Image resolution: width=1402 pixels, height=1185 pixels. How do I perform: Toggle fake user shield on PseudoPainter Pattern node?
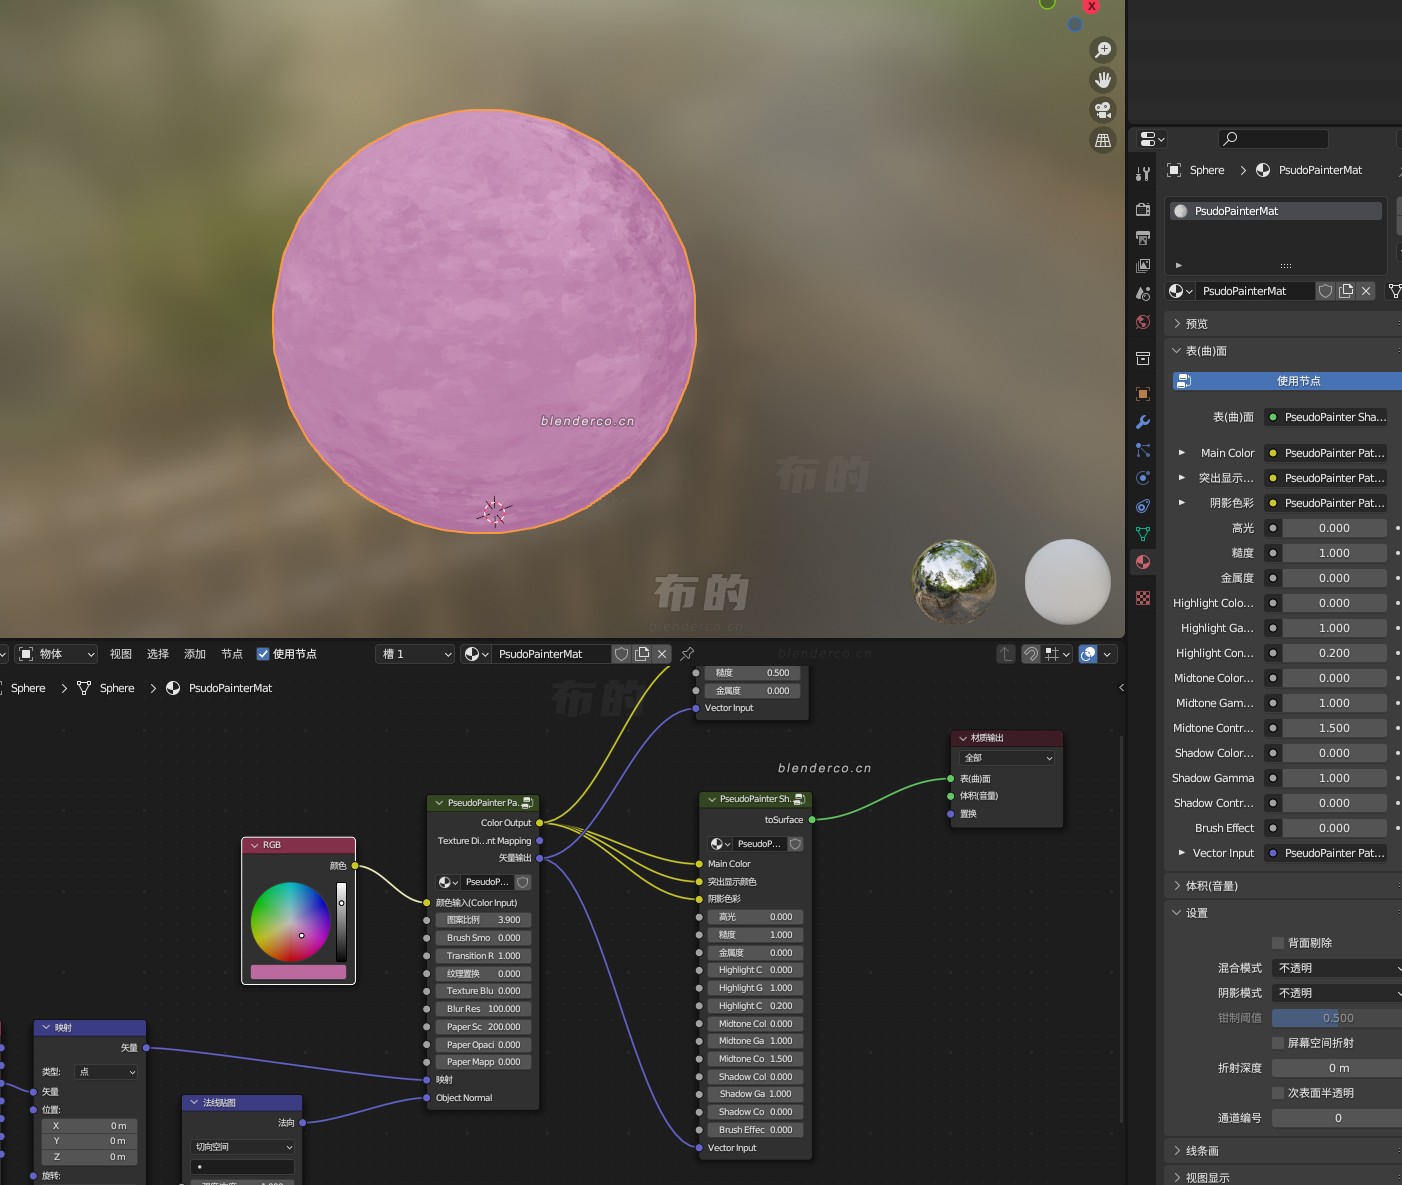click(x=523, y=882)
